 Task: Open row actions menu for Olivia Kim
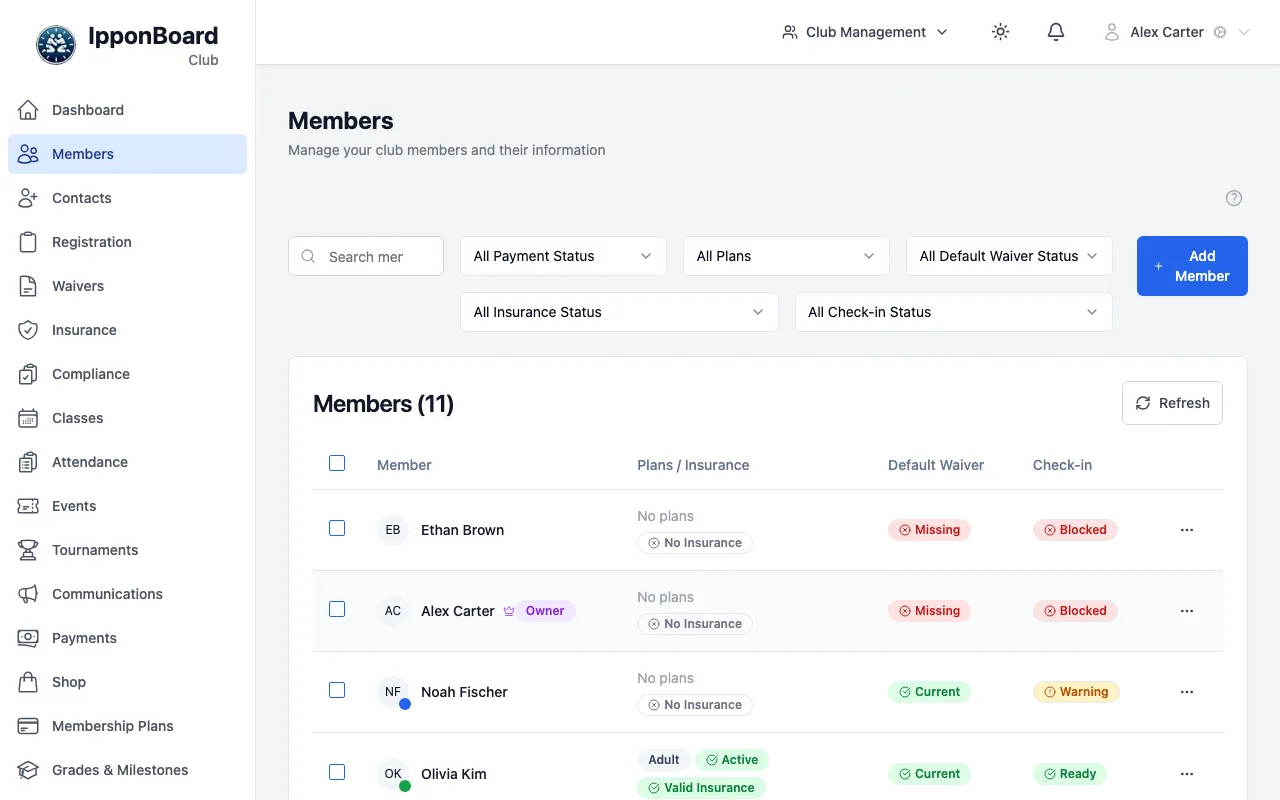(1187, 774)
